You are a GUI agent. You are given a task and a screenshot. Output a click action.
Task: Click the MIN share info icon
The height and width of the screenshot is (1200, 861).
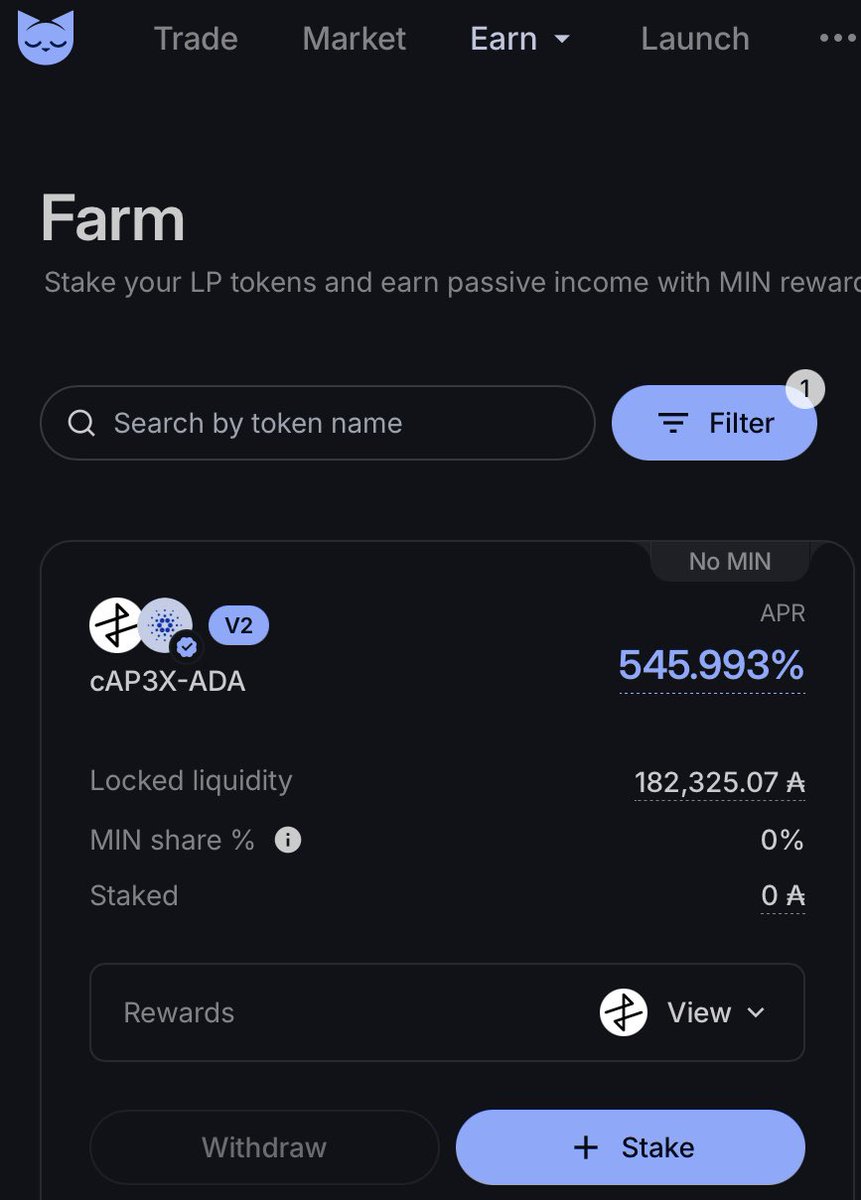click(x=288, y=839)
